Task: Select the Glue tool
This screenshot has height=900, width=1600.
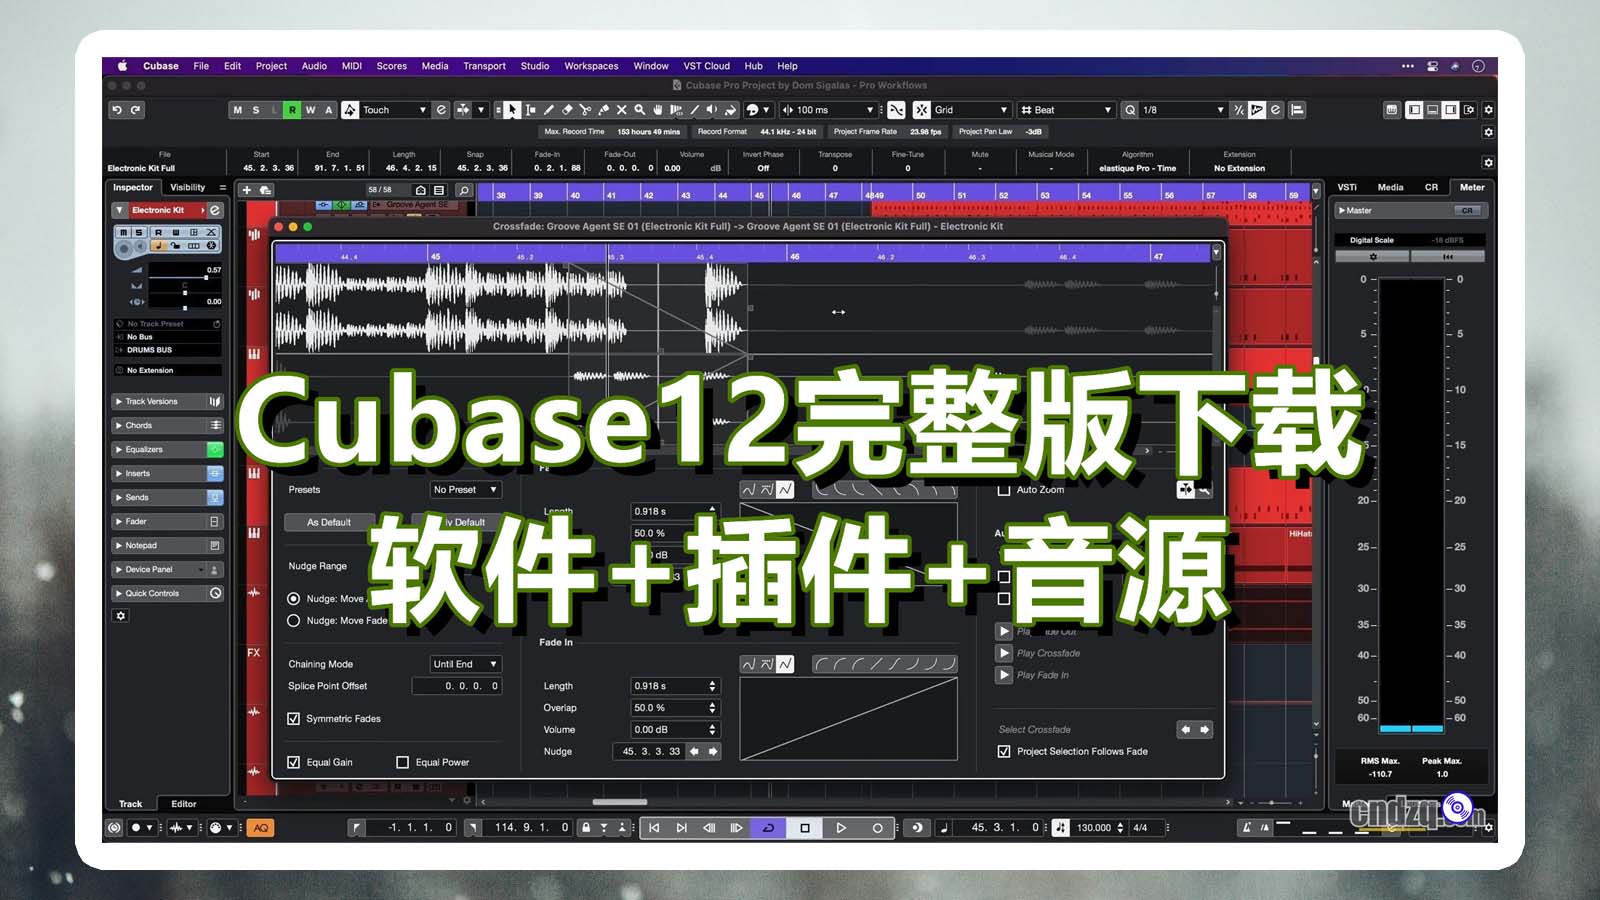Action: 603,110
